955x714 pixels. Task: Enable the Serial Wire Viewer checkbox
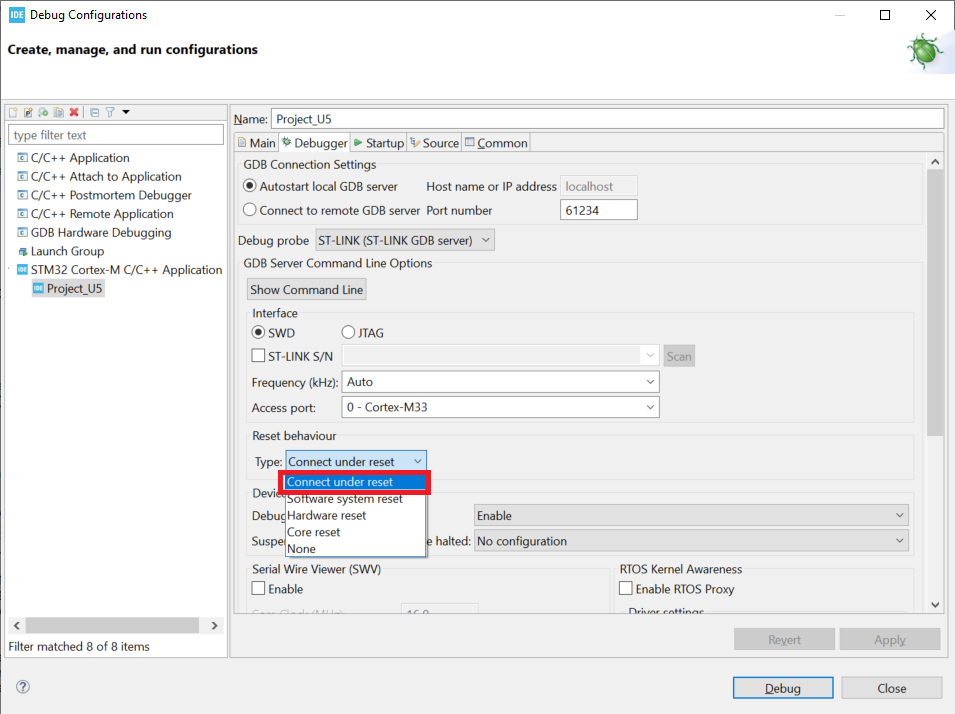pyautogui.click(x=258, y=589)
